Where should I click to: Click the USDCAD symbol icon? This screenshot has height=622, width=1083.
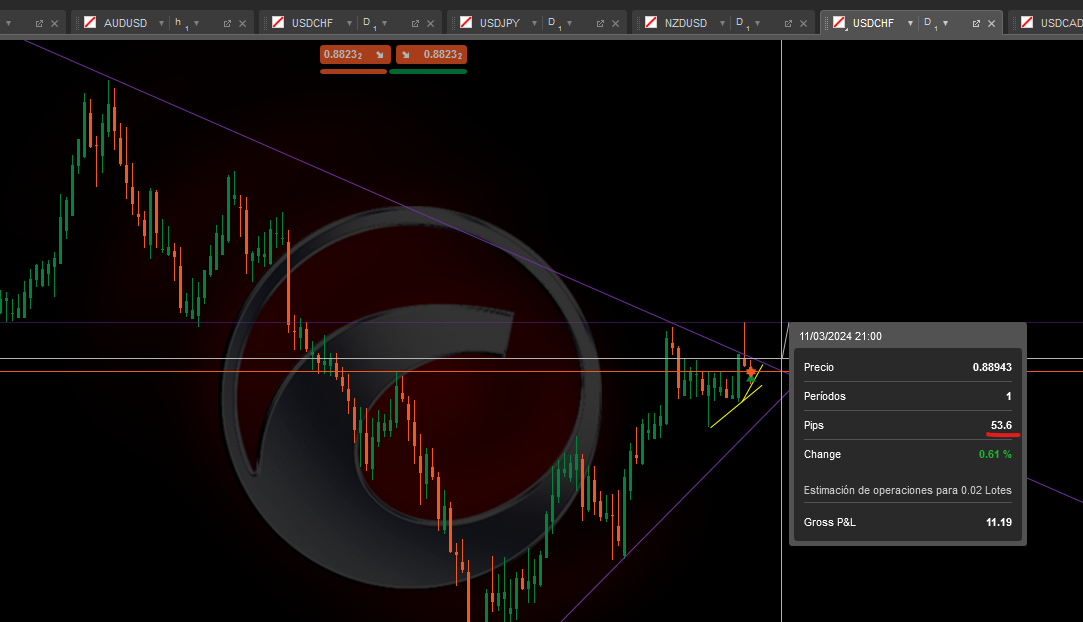click(x=1027, y=23)
